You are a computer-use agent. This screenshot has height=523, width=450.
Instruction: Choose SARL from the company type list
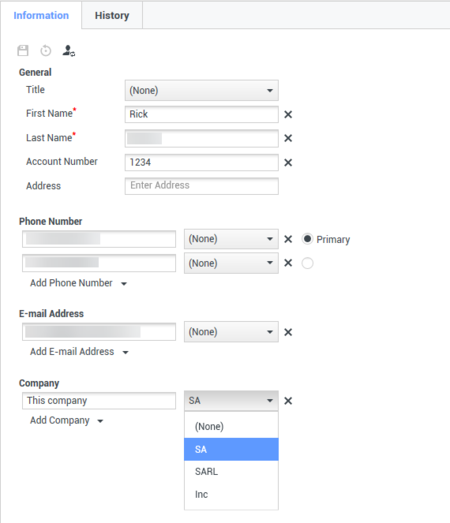tap(231, 472)
